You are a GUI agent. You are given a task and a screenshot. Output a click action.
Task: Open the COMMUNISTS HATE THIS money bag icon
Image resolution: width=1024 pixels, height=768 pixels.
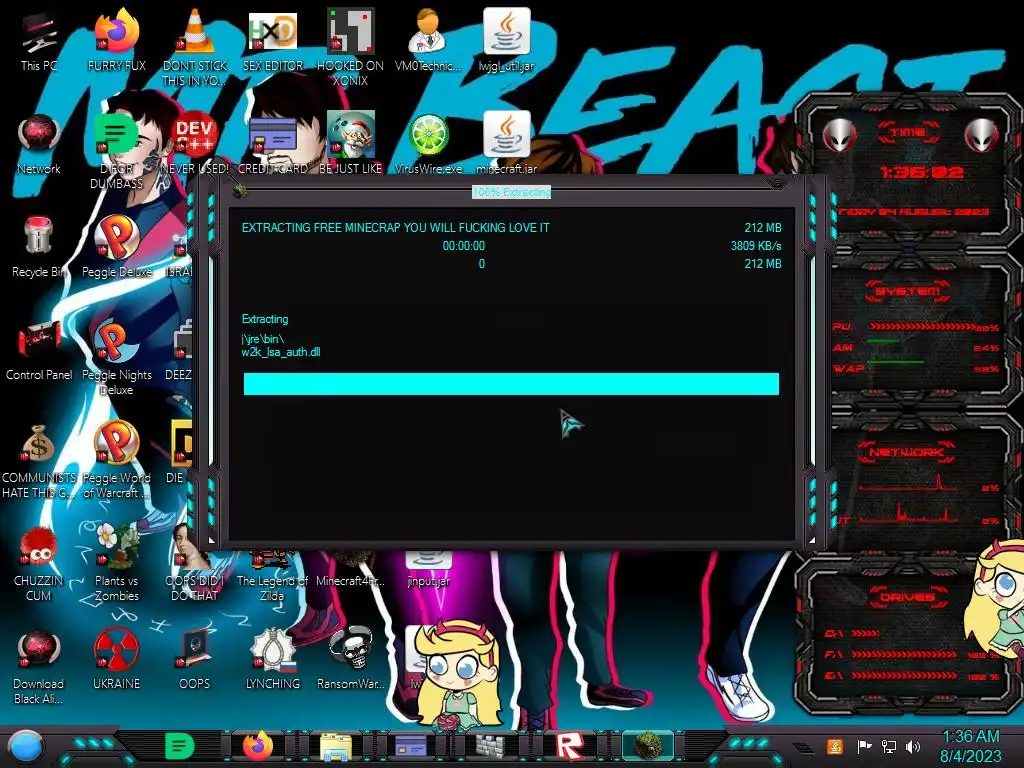pyautogui.click(x=39, y=460)
